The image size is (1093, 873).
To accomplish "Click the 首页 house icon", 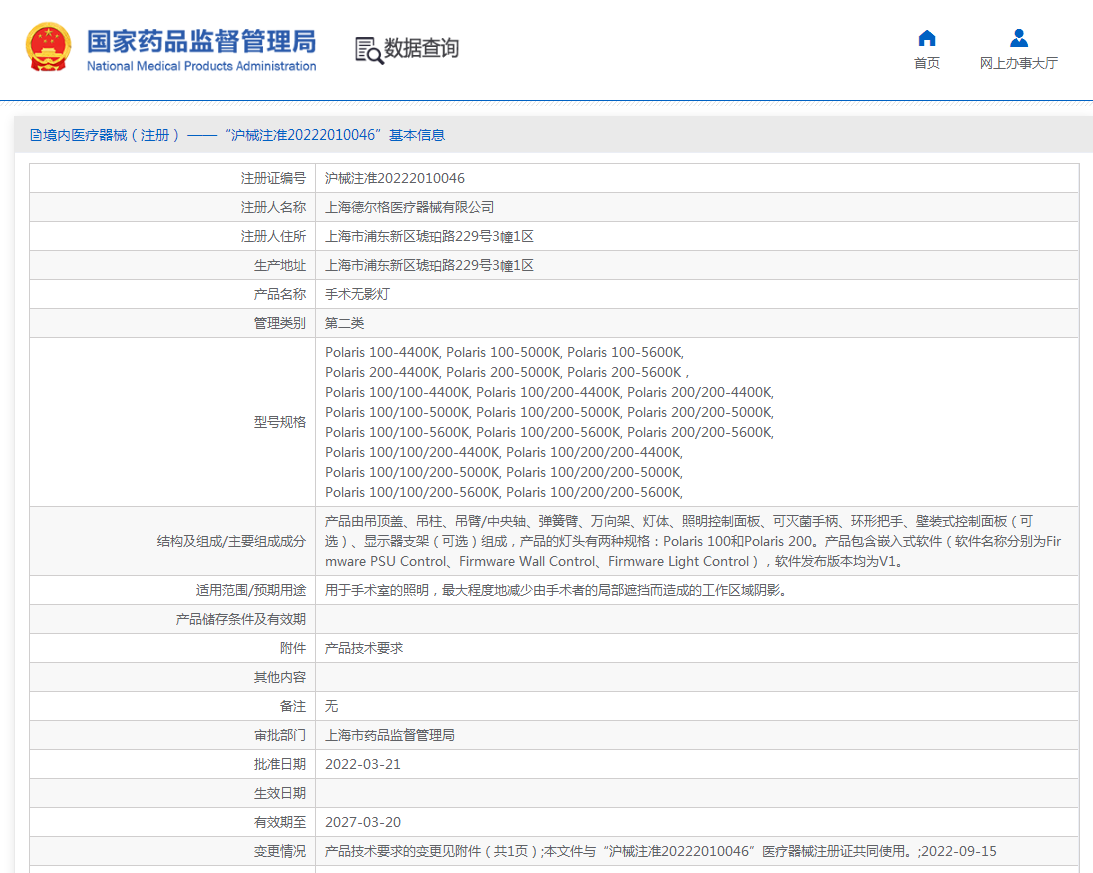I will click(926, 38).
